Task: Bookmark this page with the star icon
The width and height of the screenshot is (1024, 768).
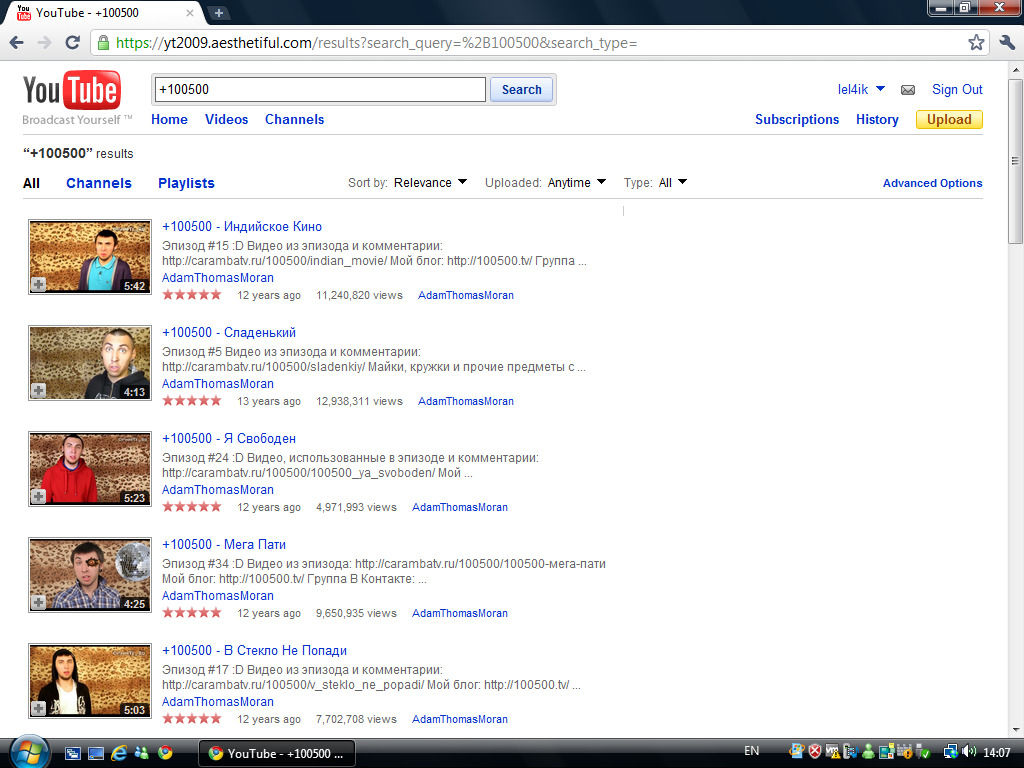Action: [x=976, y=43]
